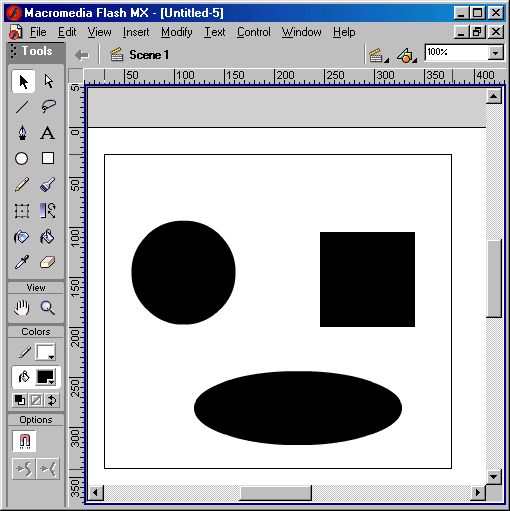Select the Oval tool

point(22,158)
